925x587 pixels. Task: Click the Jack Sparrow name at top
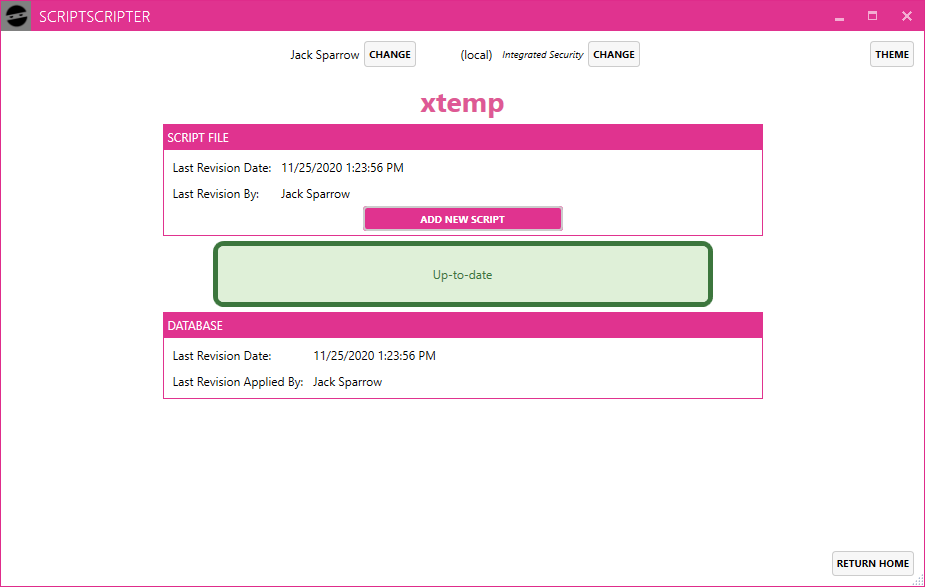pyautogui.click(x=324, y=55)
